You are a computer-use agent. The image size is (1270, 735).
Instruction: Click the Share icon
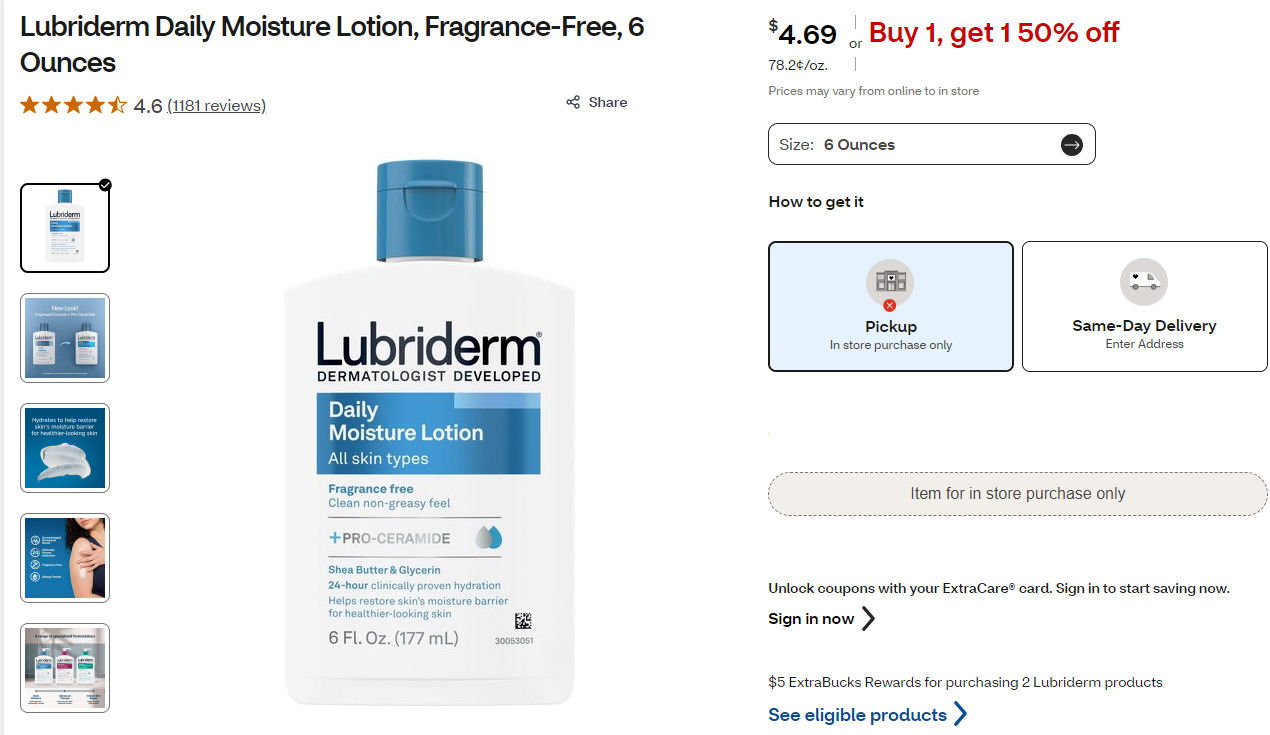pos(573,102)
